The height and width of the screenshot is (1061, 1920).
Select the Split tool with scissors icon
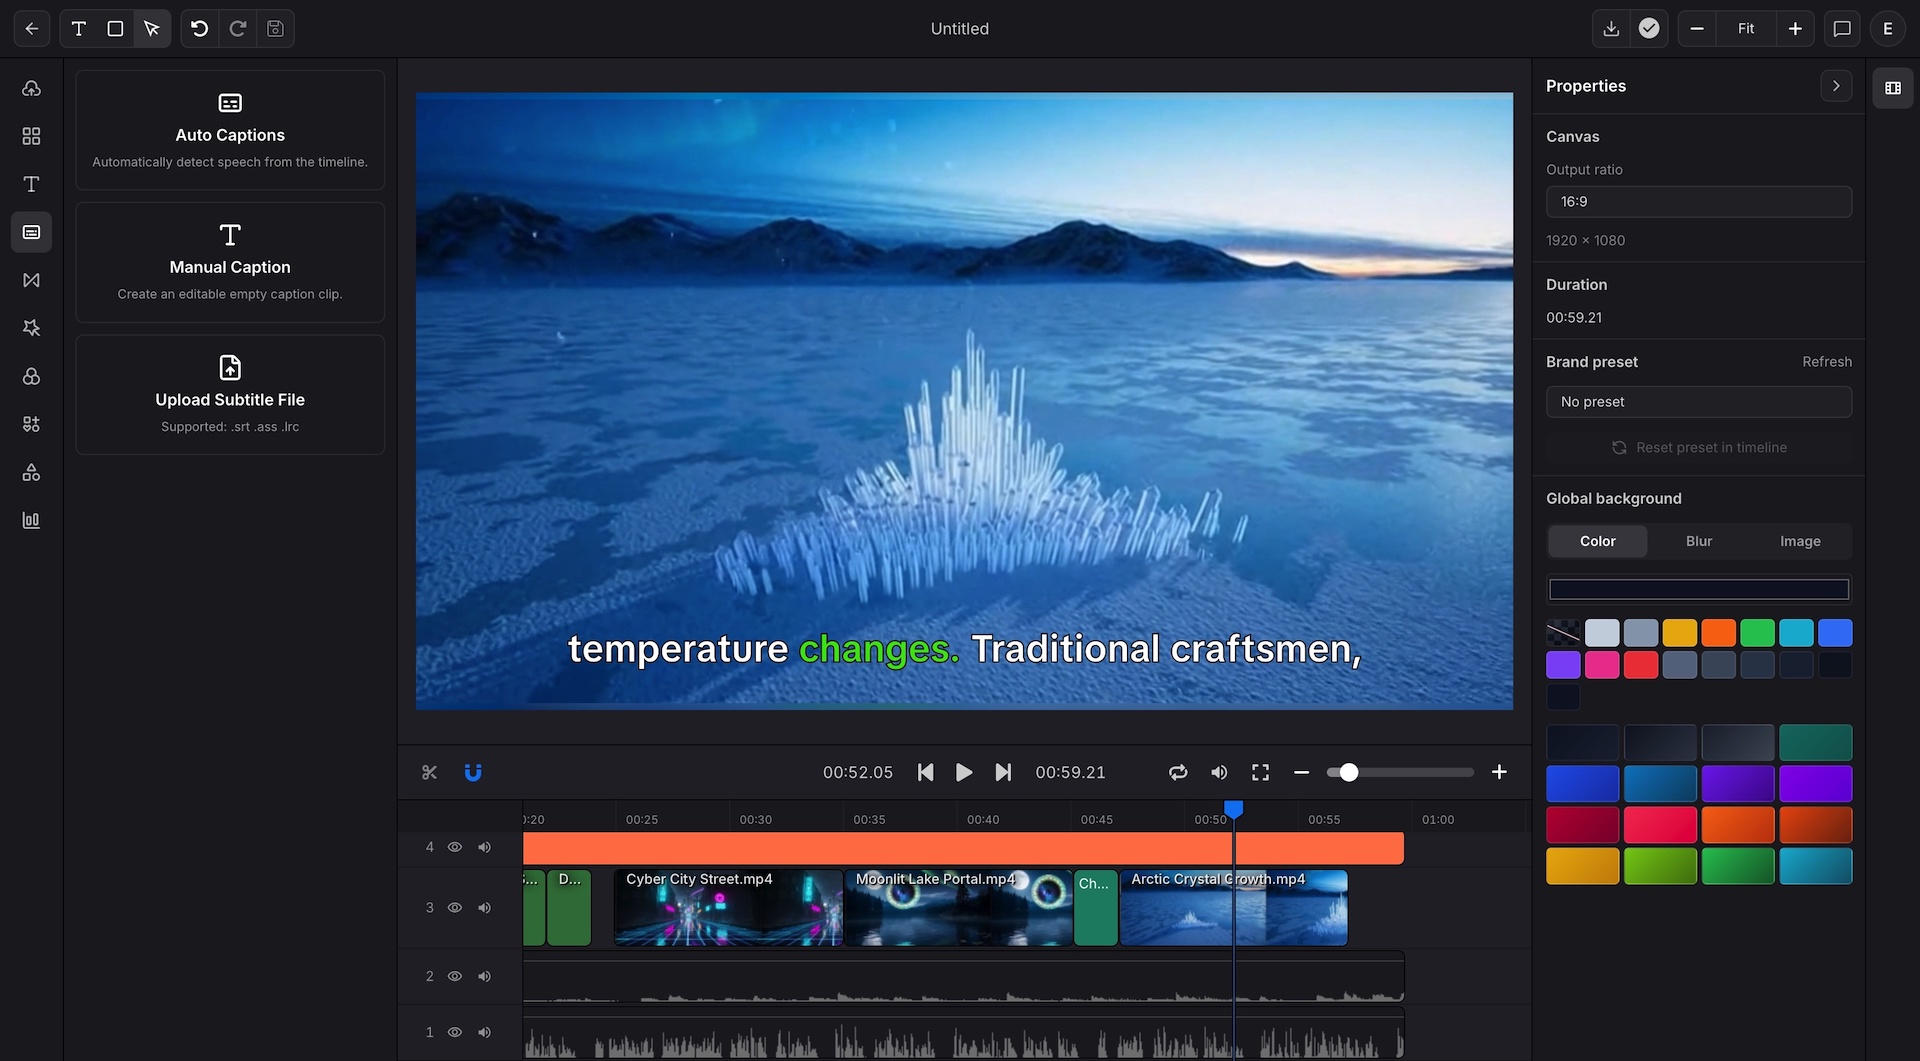[x=429, y=772]
